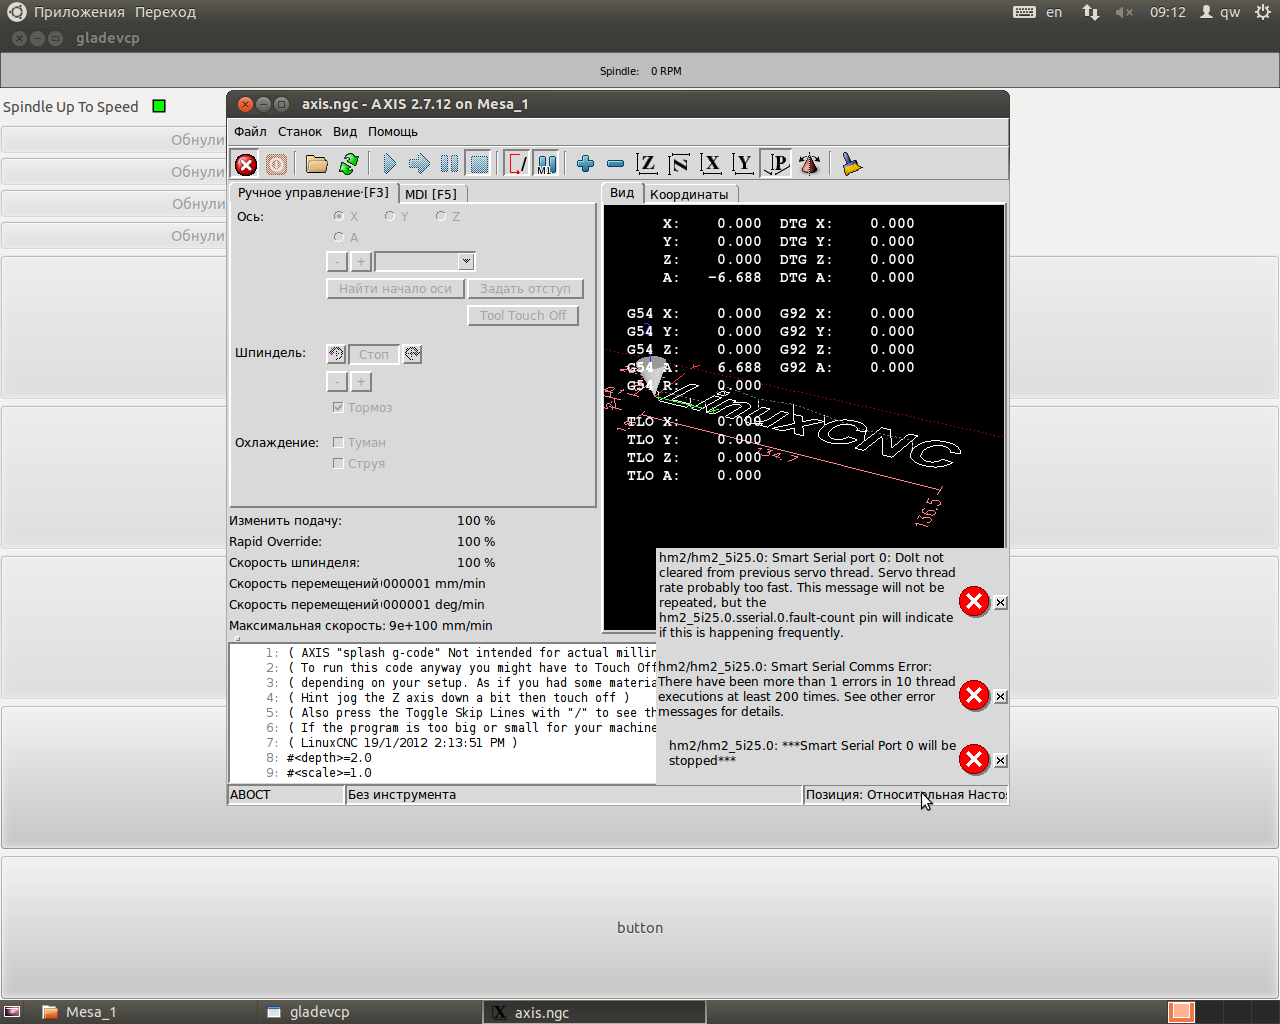The width and height of the screenshot is (1280, 1024).
Task: Reload the current file with green arrows icon
Action: pos(349,164)
